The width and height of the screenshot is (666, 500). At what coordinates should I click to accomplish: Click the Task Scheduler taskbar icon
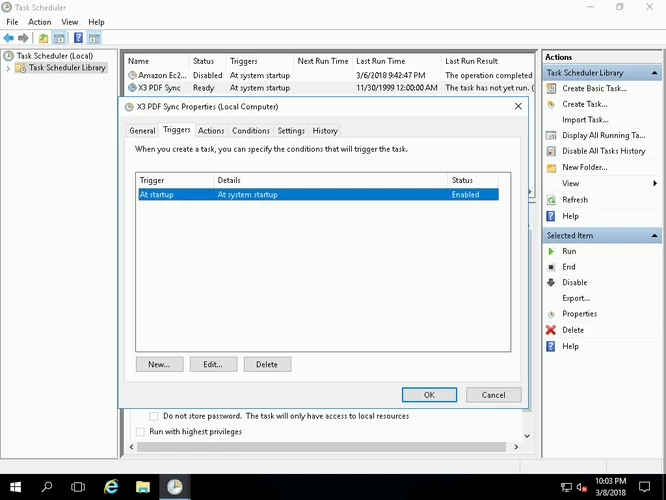click(175, 487)
